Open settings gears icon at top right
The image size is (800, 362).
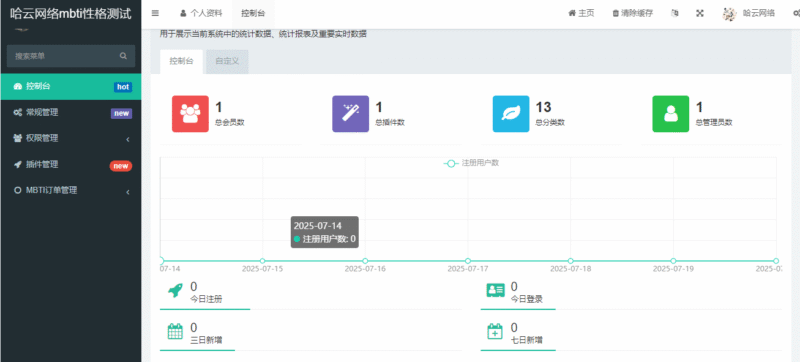796,13
